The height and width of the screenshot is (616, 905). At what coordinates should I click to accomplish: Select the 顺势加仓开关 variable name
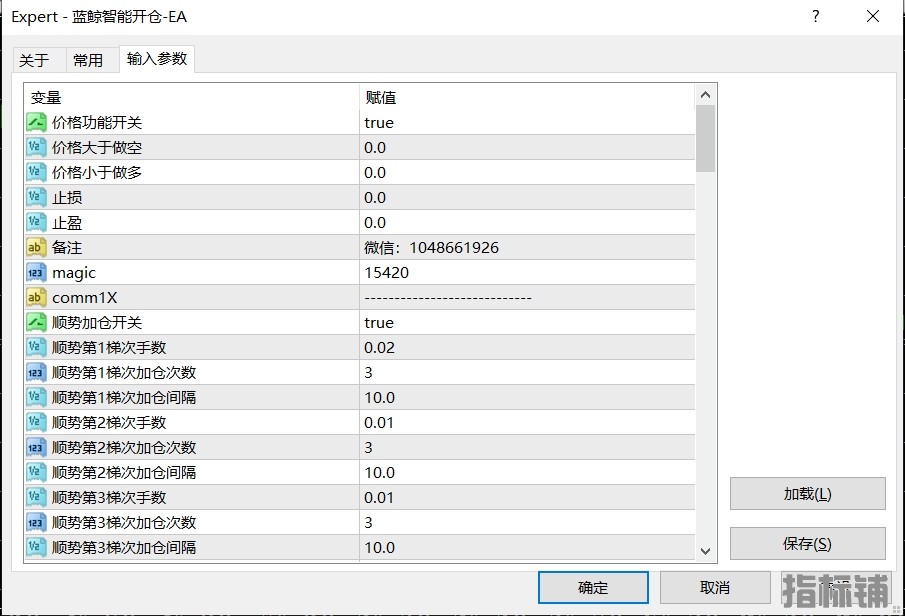pyautogui.click(x=97, y=322)
